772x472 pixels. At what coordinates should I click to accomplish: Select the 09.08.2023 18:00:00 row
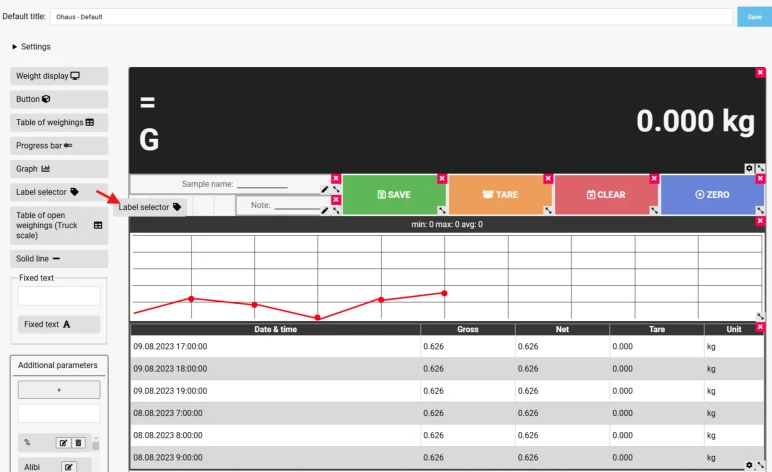click(447, 369)
